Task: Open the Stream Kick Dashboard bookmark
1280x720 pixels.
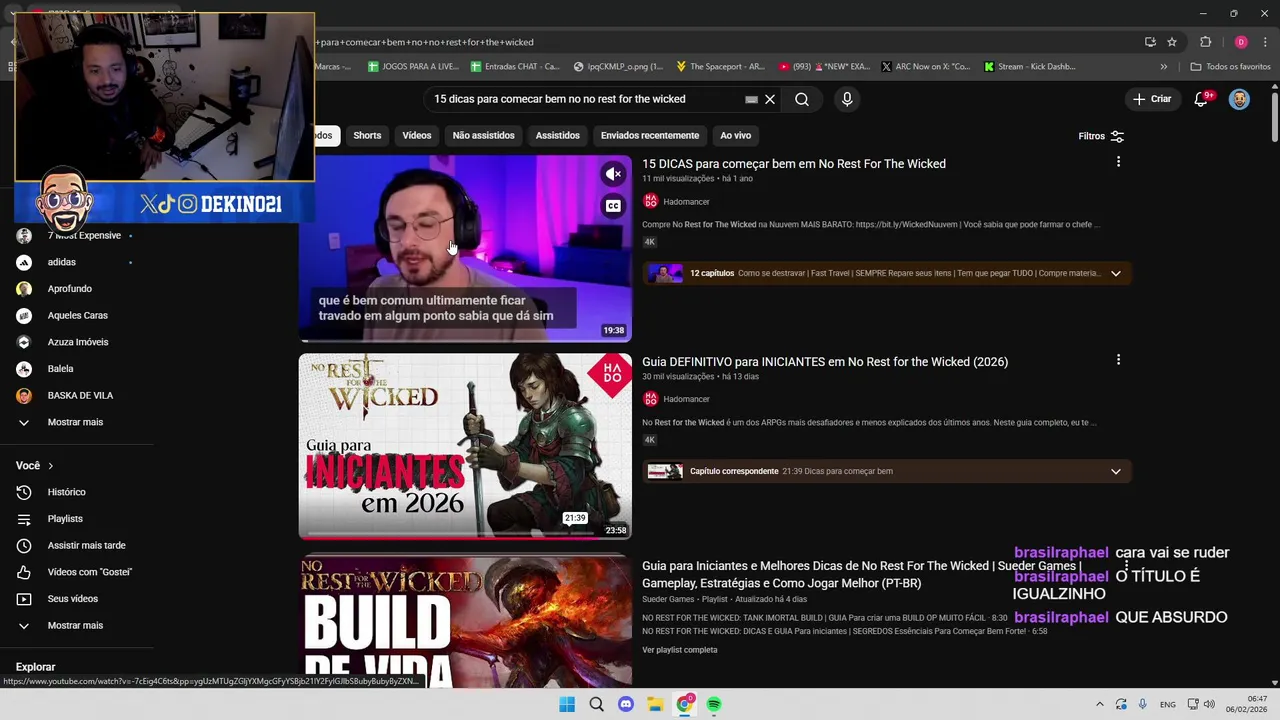Action: tap(1029, 66)
